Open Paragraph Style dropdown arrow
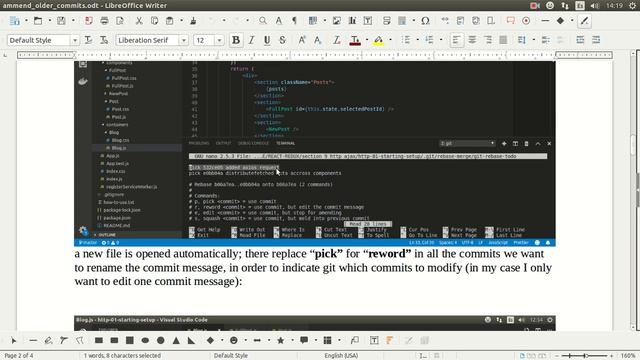640x360 pixels. click(75, 40)
